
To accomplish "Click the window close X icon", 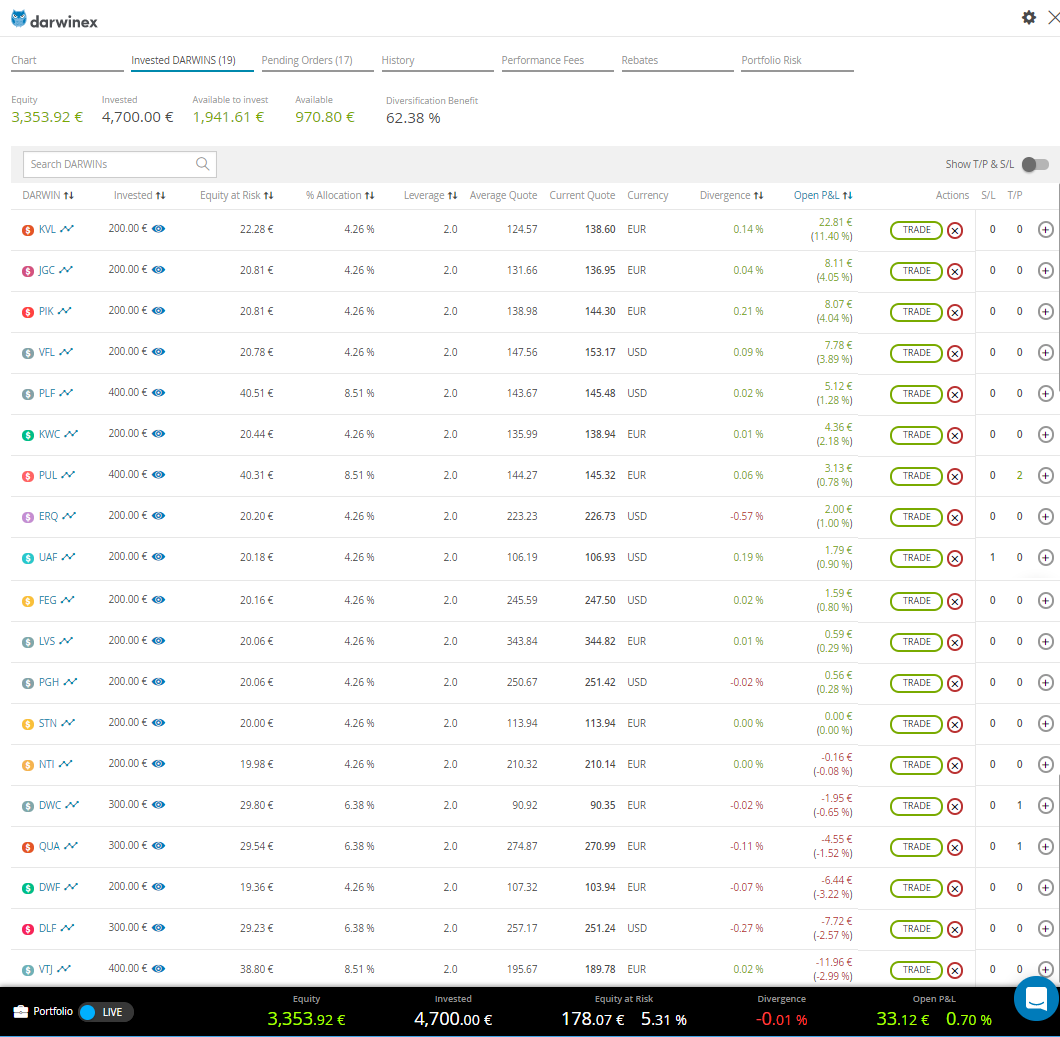I will [x=1053, y=18].
